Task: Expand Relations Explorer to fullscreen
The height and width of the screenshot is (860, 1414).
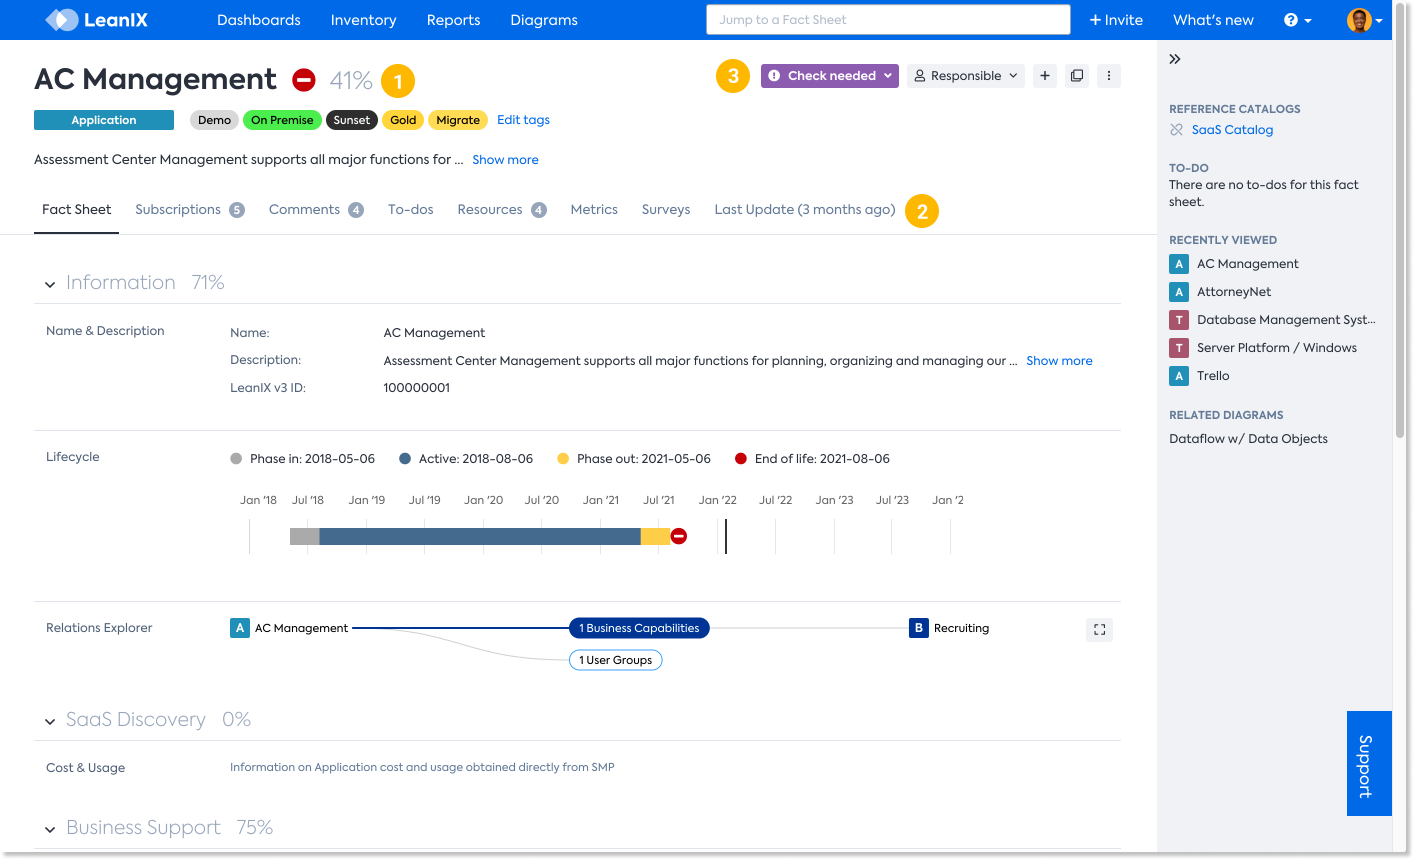Action: (x=1099, y=629)
